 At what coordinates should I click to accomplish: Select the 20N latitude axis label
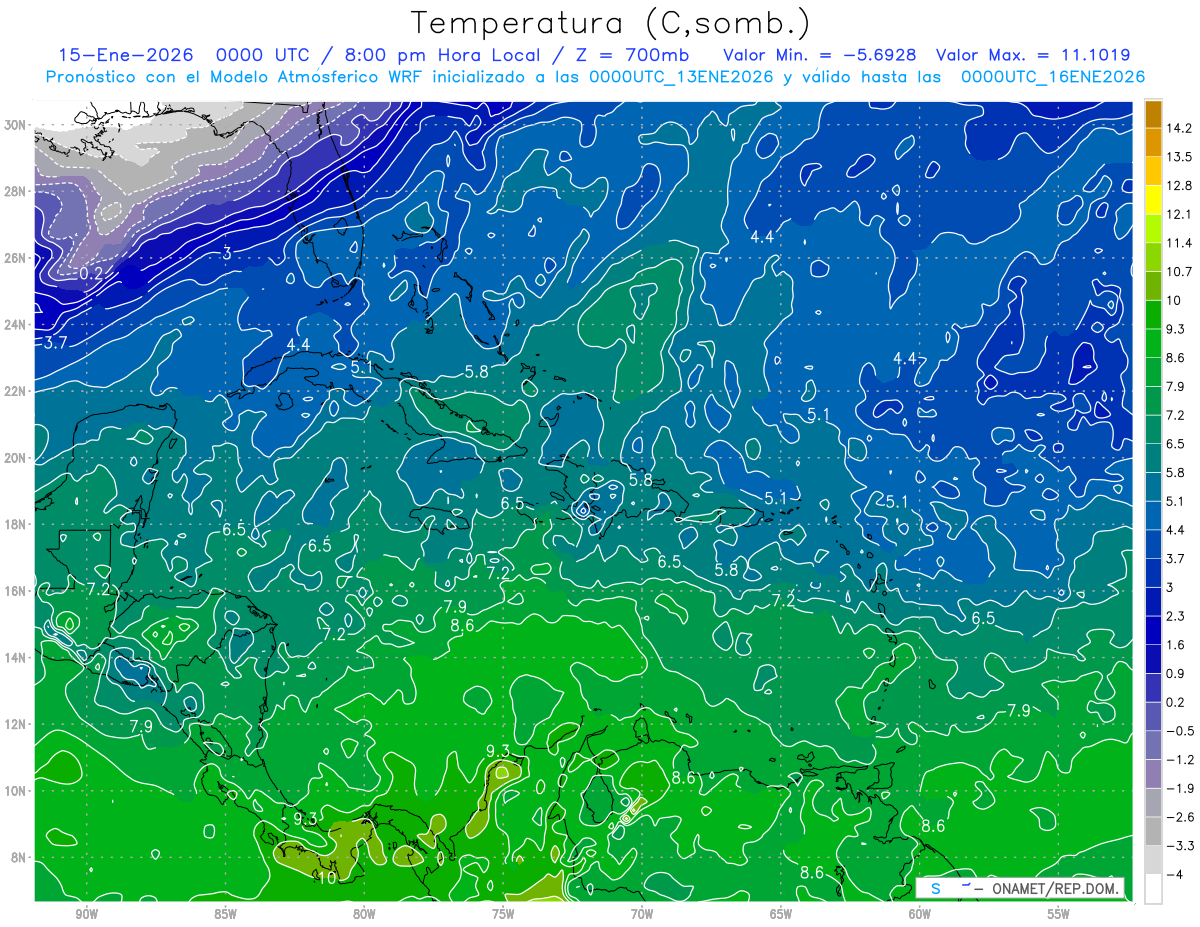point(16,458)
